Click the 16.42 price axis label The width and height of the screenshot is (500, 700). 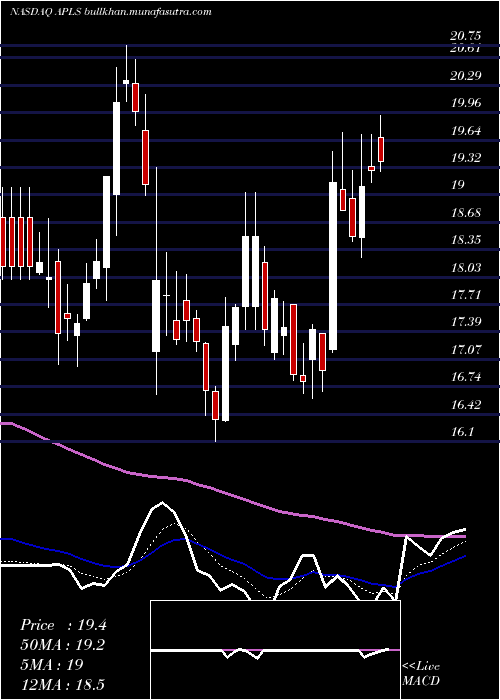(466, 405)
